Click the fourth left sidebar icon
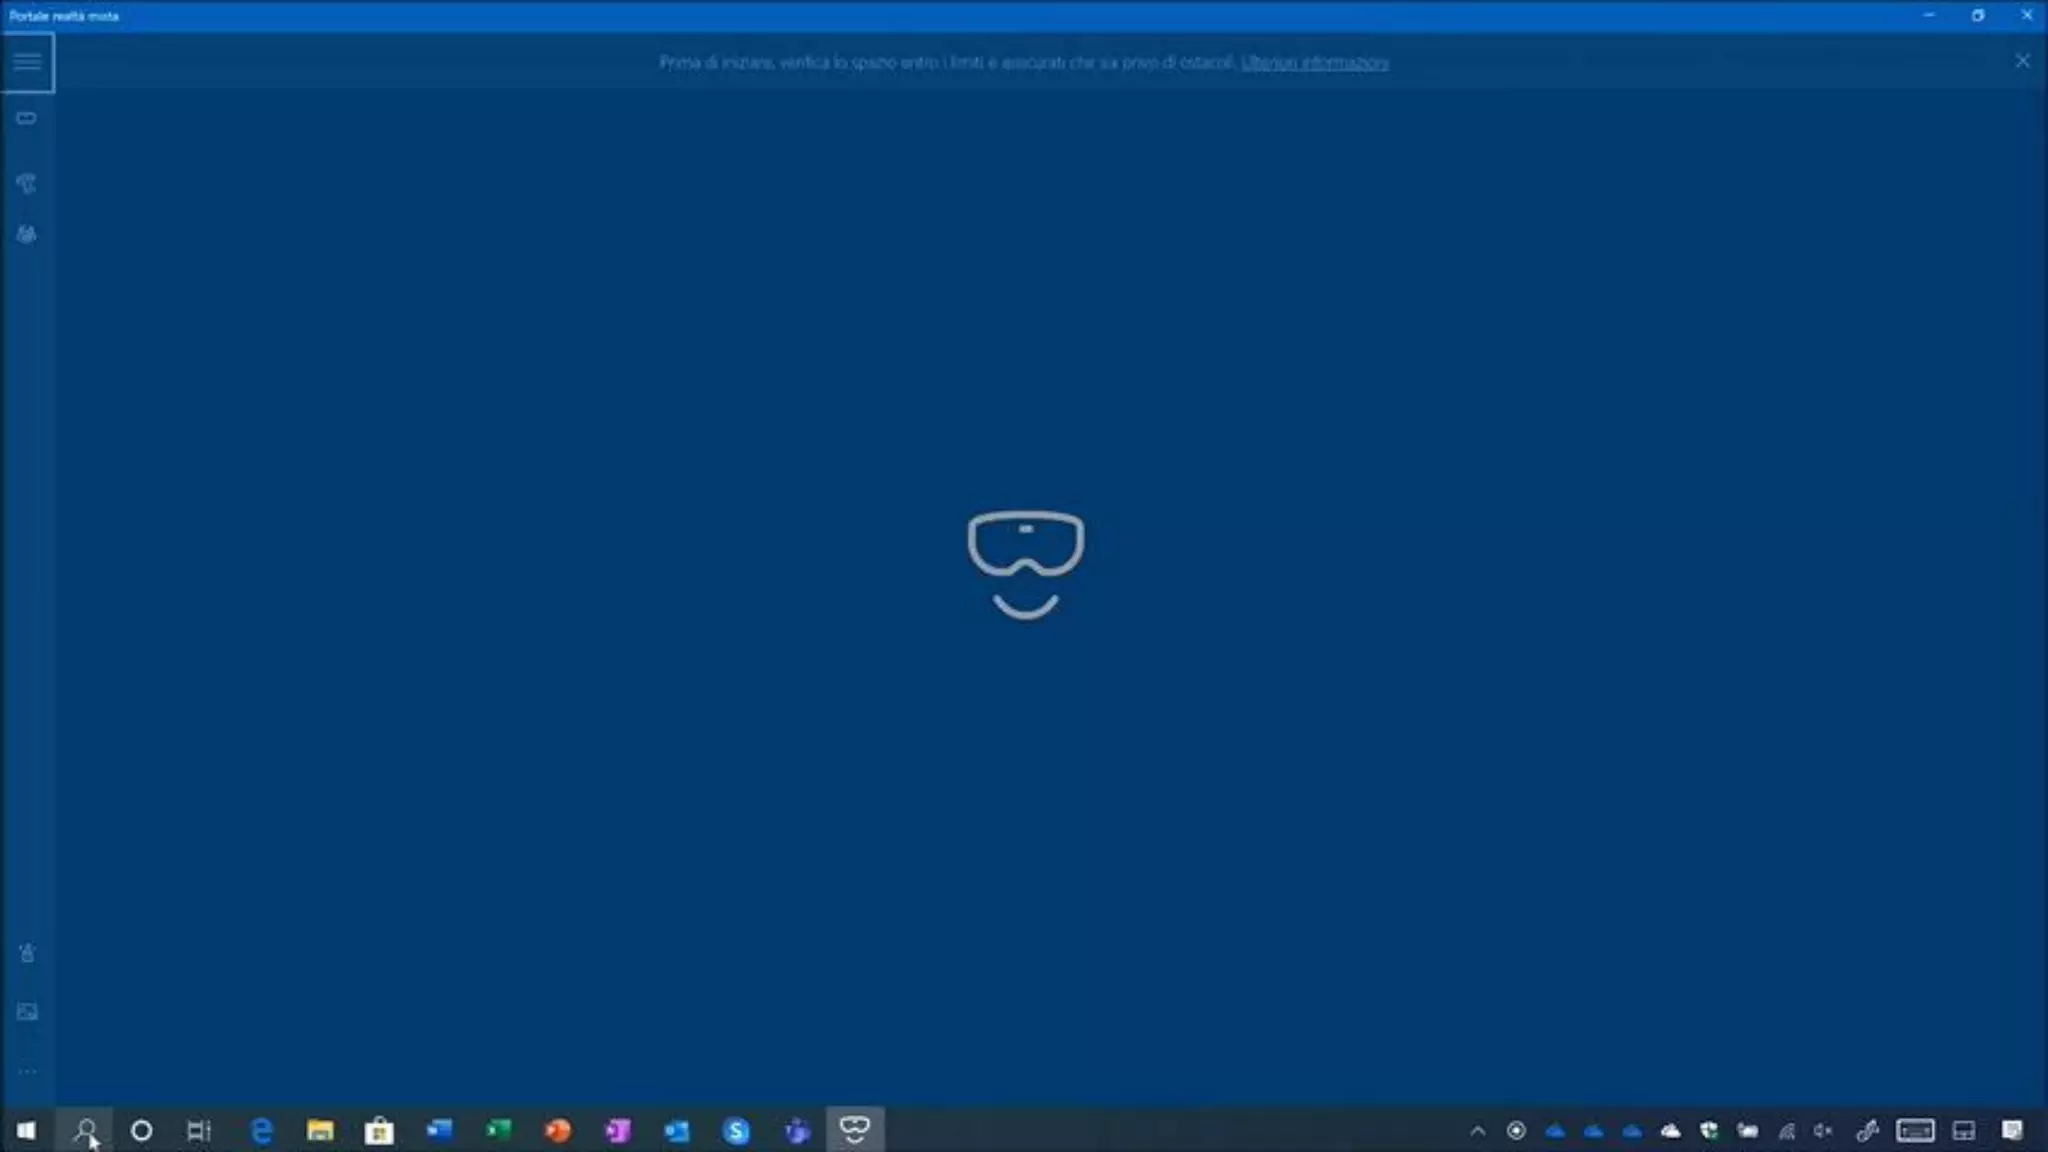The height and width of the screenshot is (1152, 2048). tap(27, 234)
